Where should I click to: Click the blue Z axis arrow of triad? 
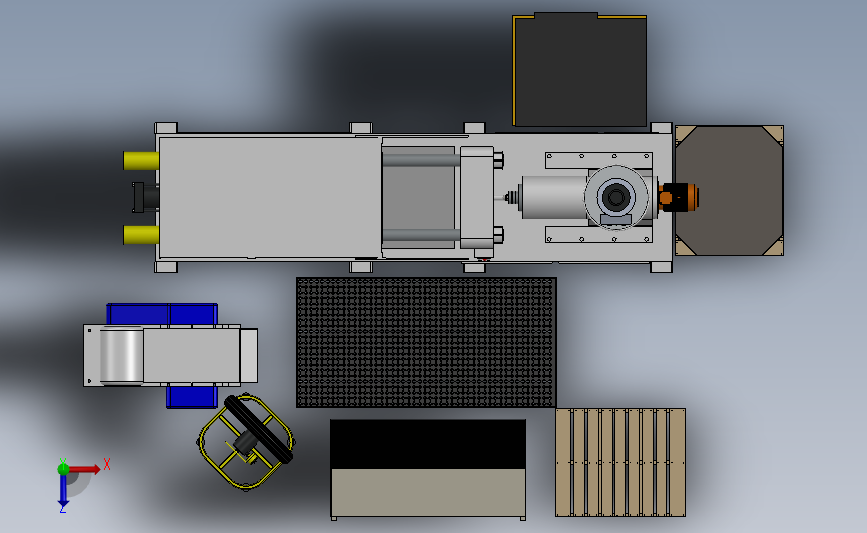(x=63, y=491)
